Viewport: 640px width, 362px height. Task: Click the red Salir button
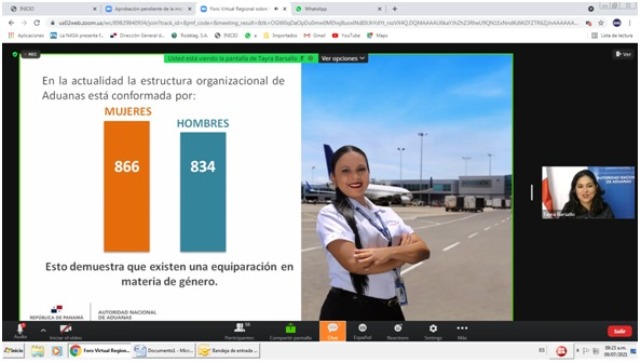pyautogui.click(x=619, y=331)
